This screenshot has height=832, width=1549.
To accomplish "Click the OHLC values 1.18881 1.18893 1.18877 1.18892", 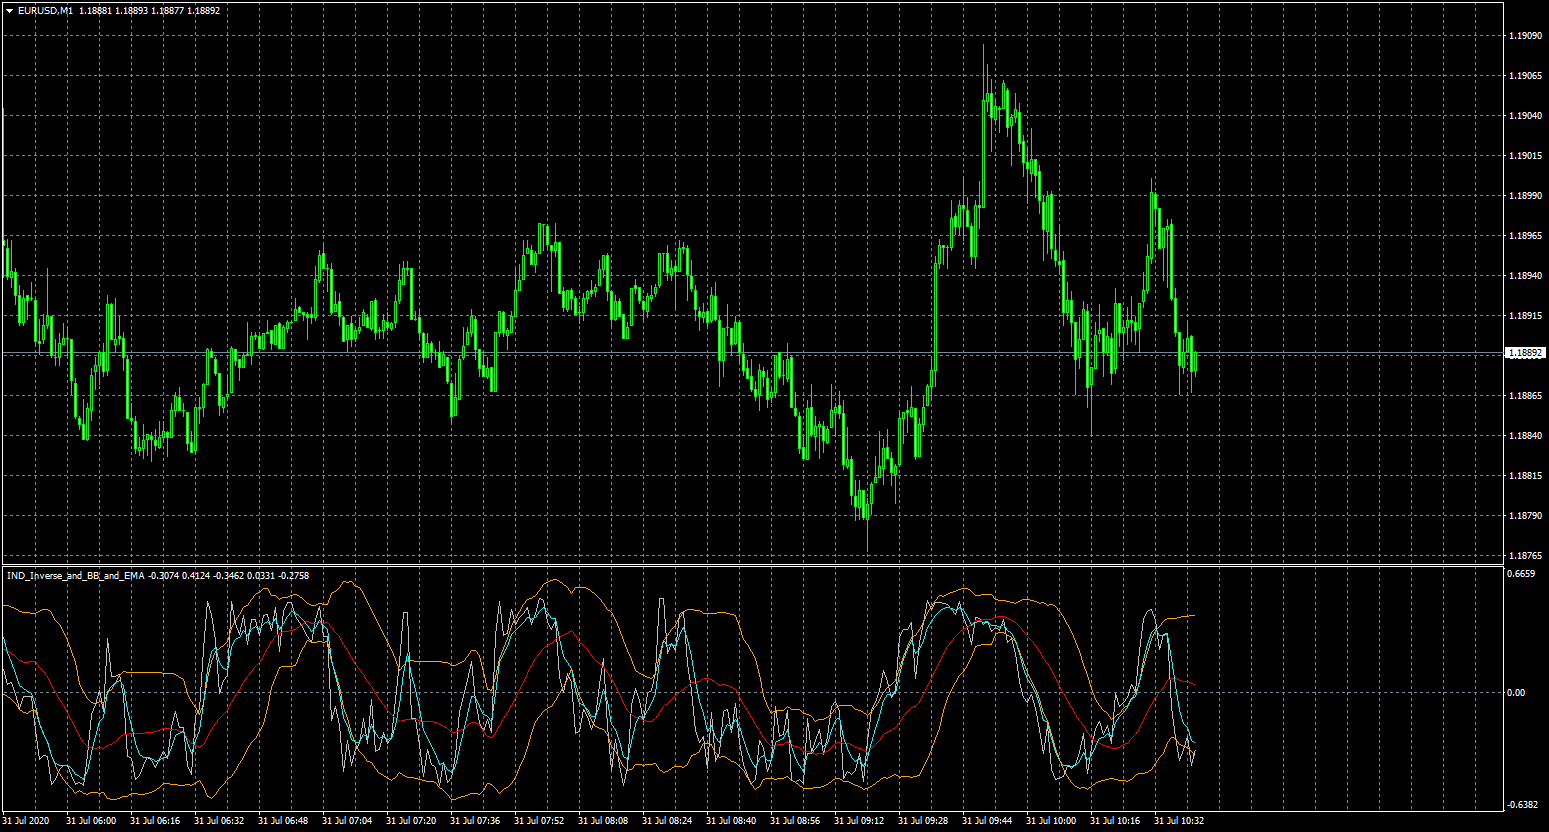I will pyautogui.click(x=150, y=11).
